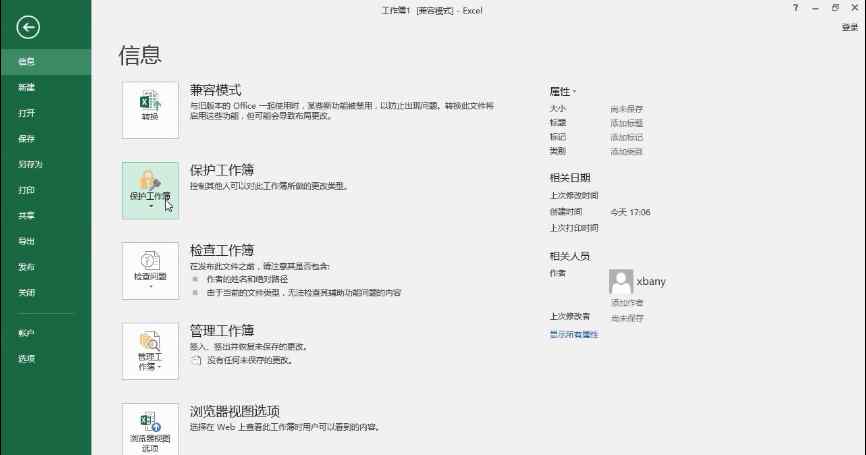
Task: Close the Excel window
Action: point(855,8)
